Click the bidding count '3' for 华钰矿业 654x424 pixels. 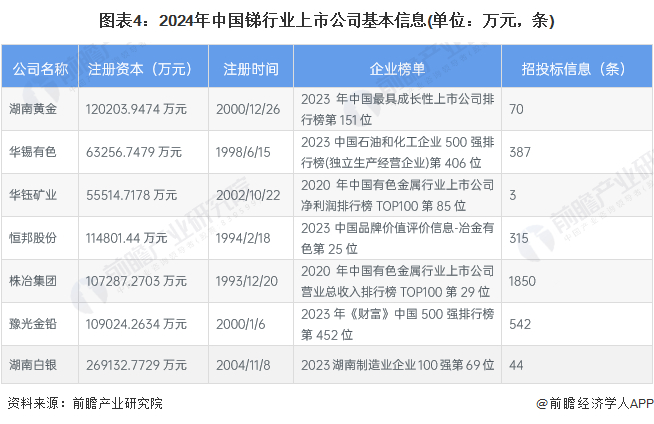pos(513,195)
